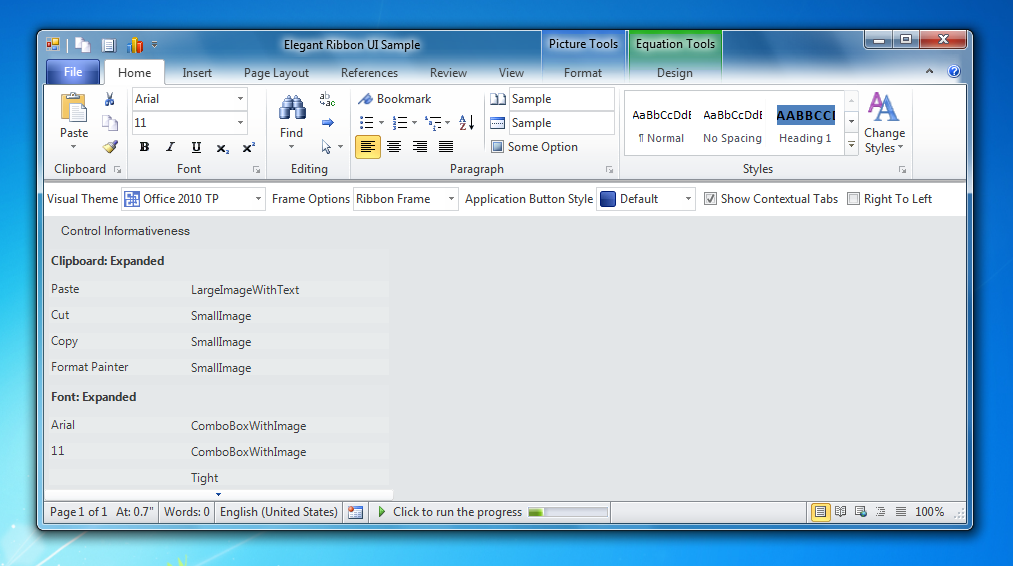Expand the Styles gallery dropdown

click(x=851, y=146)
